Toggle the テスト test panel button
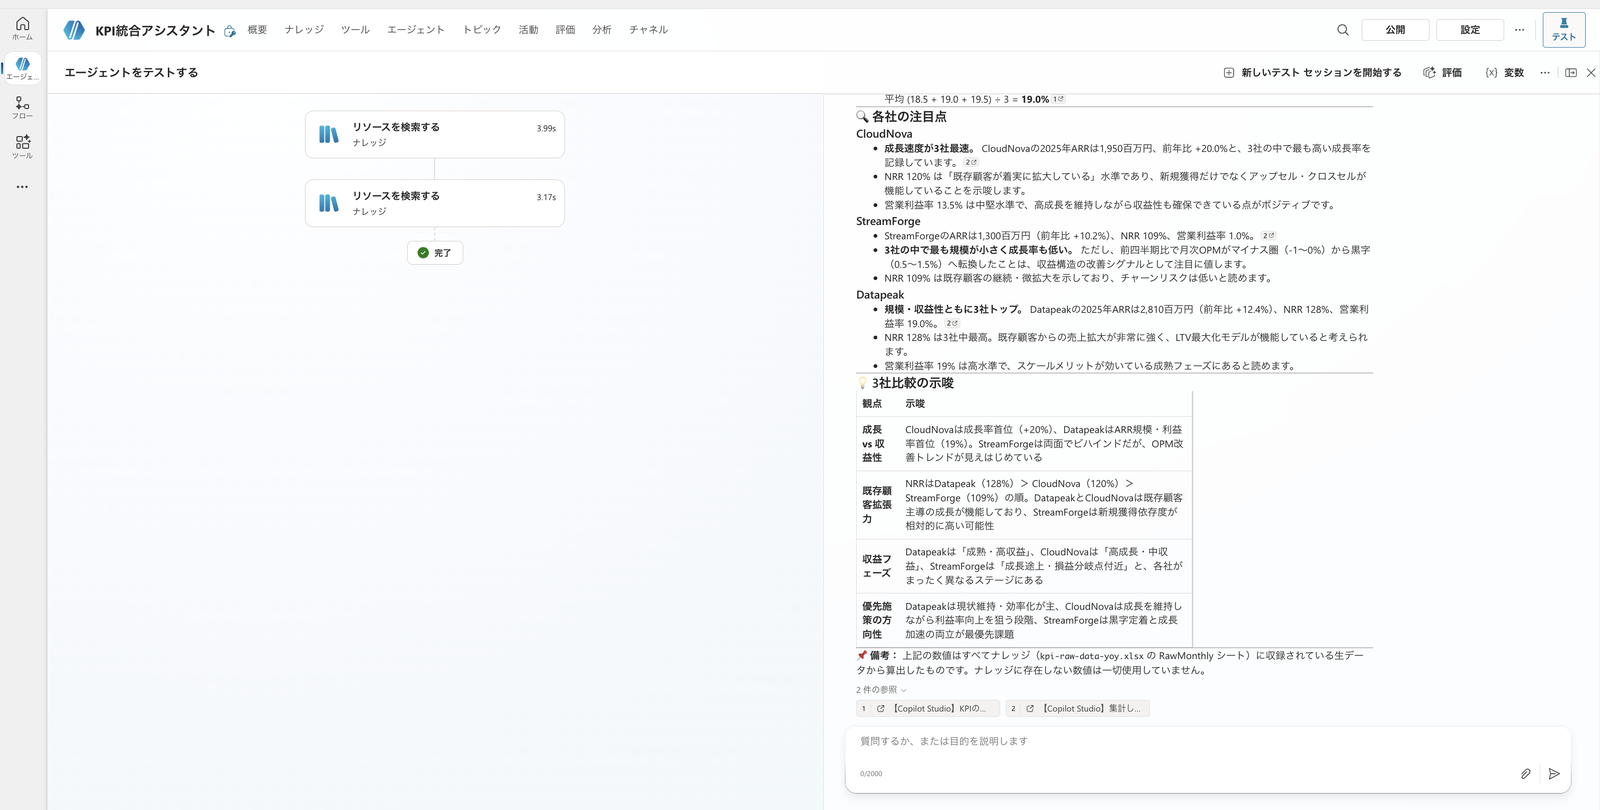The image size is (1600, 810). pyautogui.click(x=1564, y=30)
